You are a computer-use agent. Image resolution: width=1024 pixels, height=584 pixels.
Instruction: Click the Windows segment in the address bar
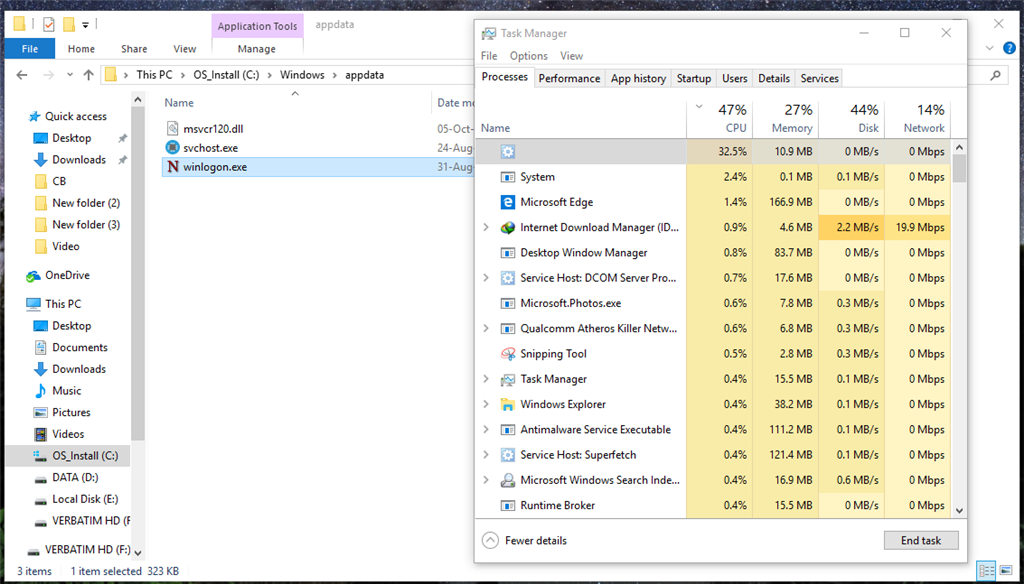click(302, 75)
